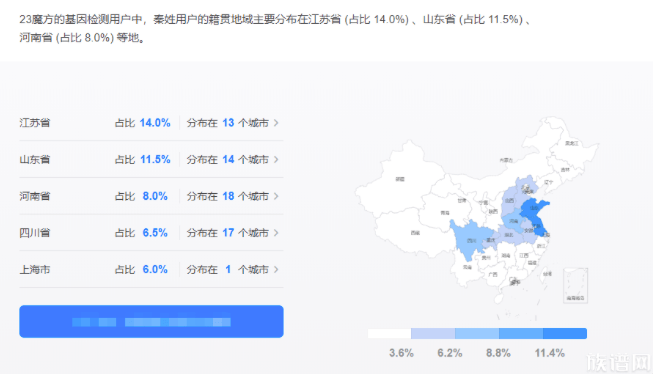Image resolution: width=653 pixels, height=374 pixels.
Task: Expand the 河南省 row chevron arrow
Action: pyautogui.click(x=276, y=196)
